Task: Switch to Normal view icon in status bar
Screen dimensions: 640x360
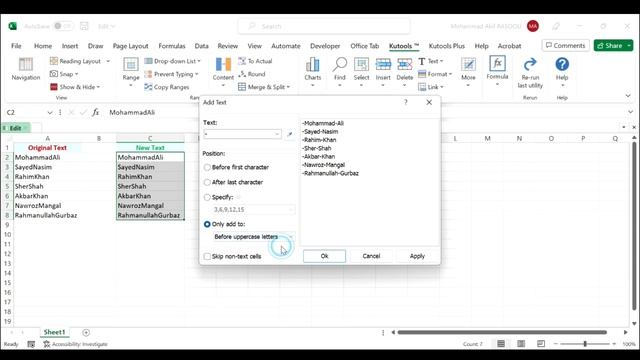Action: point(501,344)
